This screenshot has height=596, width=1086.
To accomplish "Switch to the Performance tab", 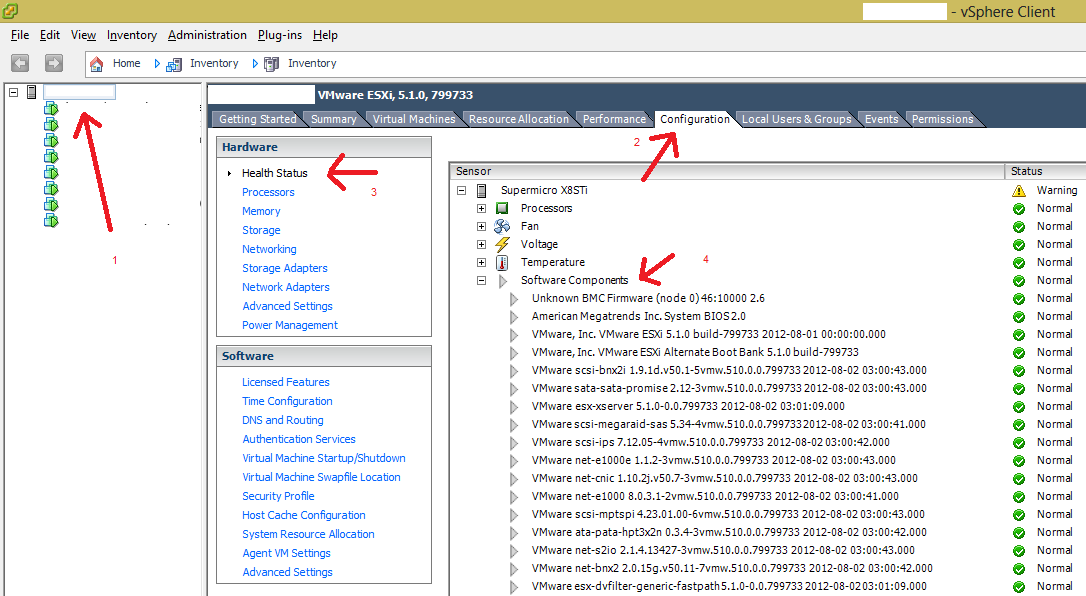I will click(x=614, y=119).
